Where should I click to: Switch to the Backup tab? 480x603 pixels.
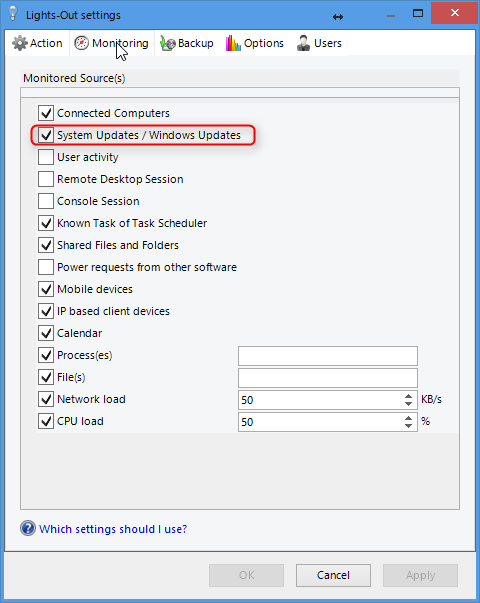(x=187, y=43)
